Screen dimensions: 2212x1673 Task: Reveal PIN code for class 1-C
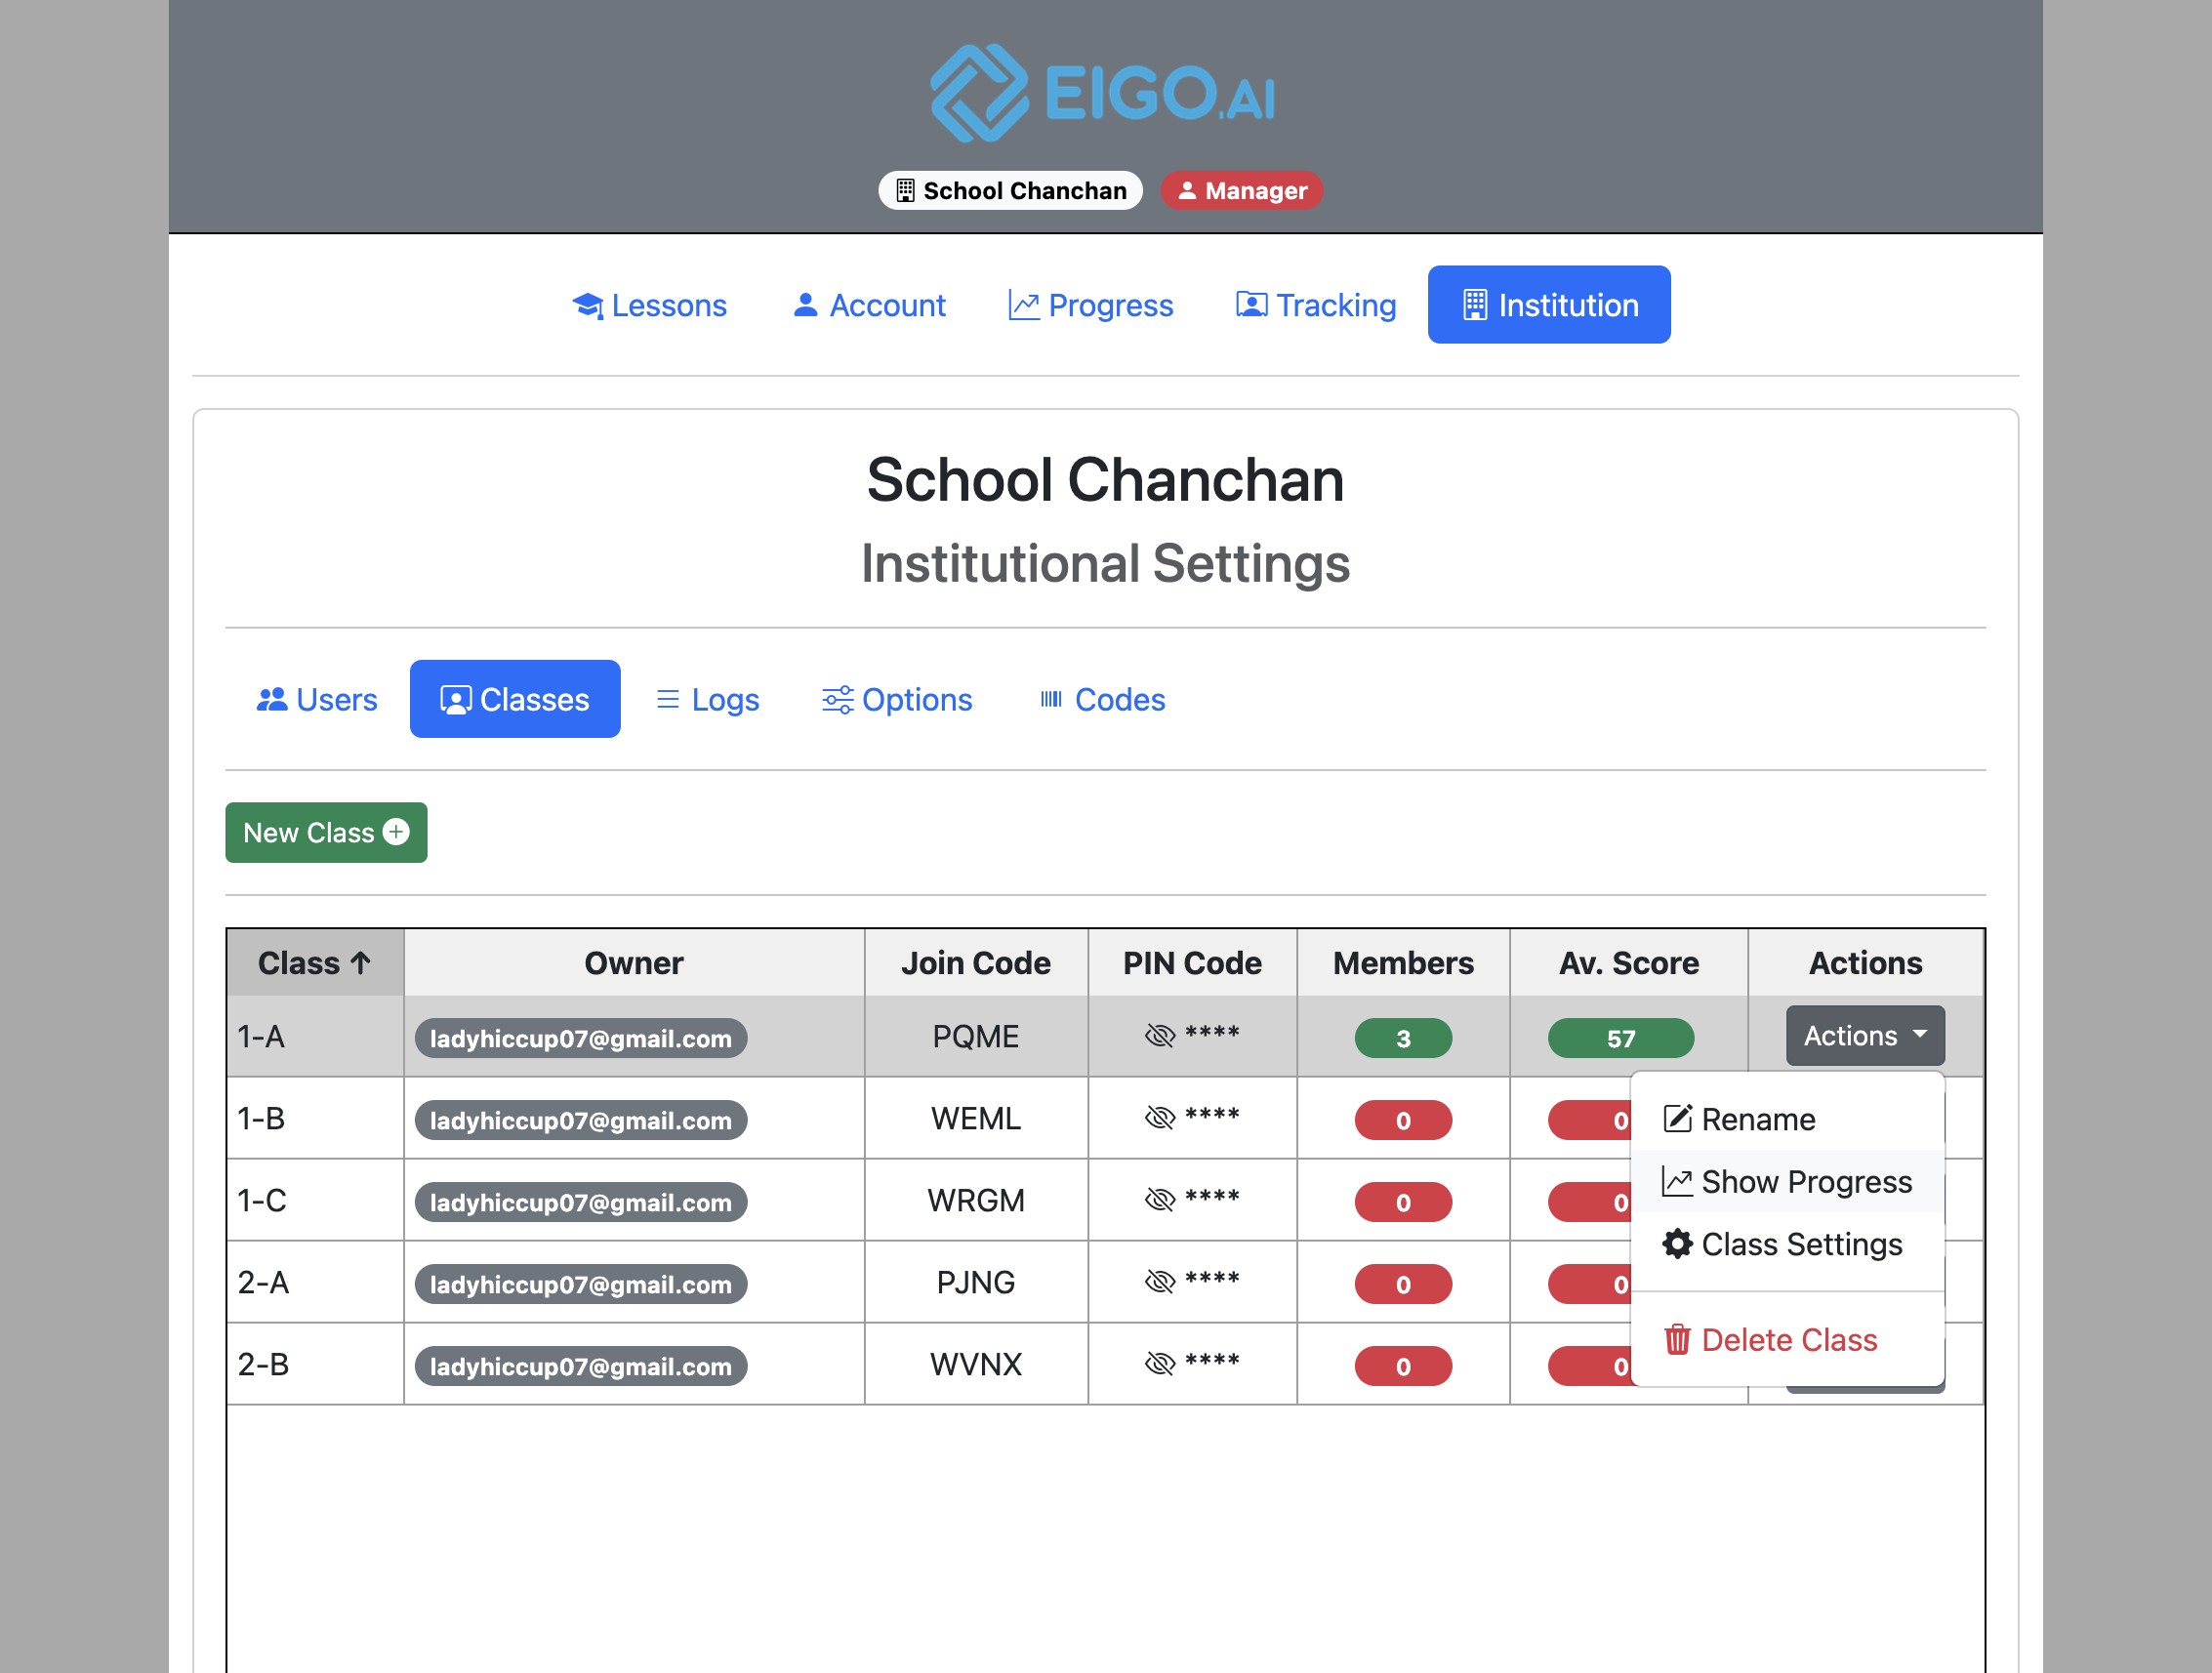pos(1160,1200)
